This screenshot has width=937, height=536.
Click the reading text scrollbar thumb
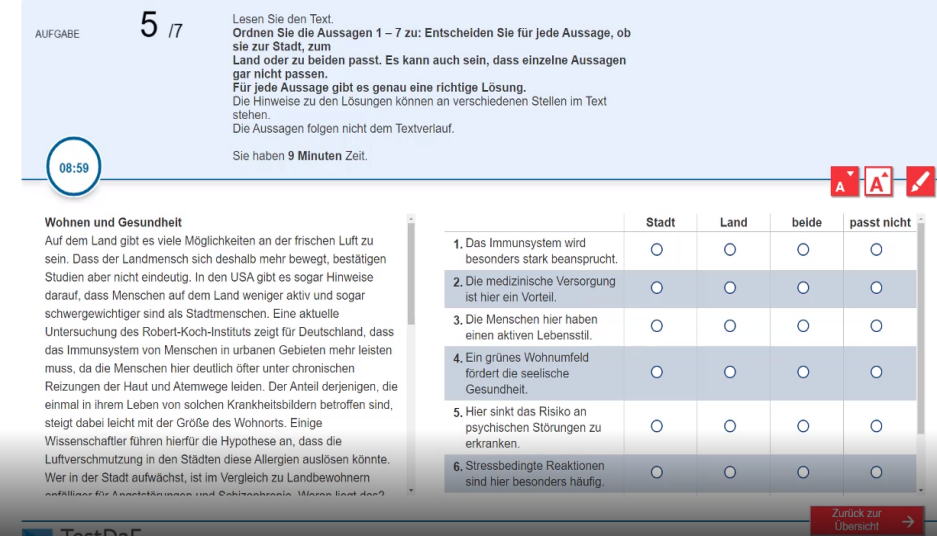(x=411, y=274)
